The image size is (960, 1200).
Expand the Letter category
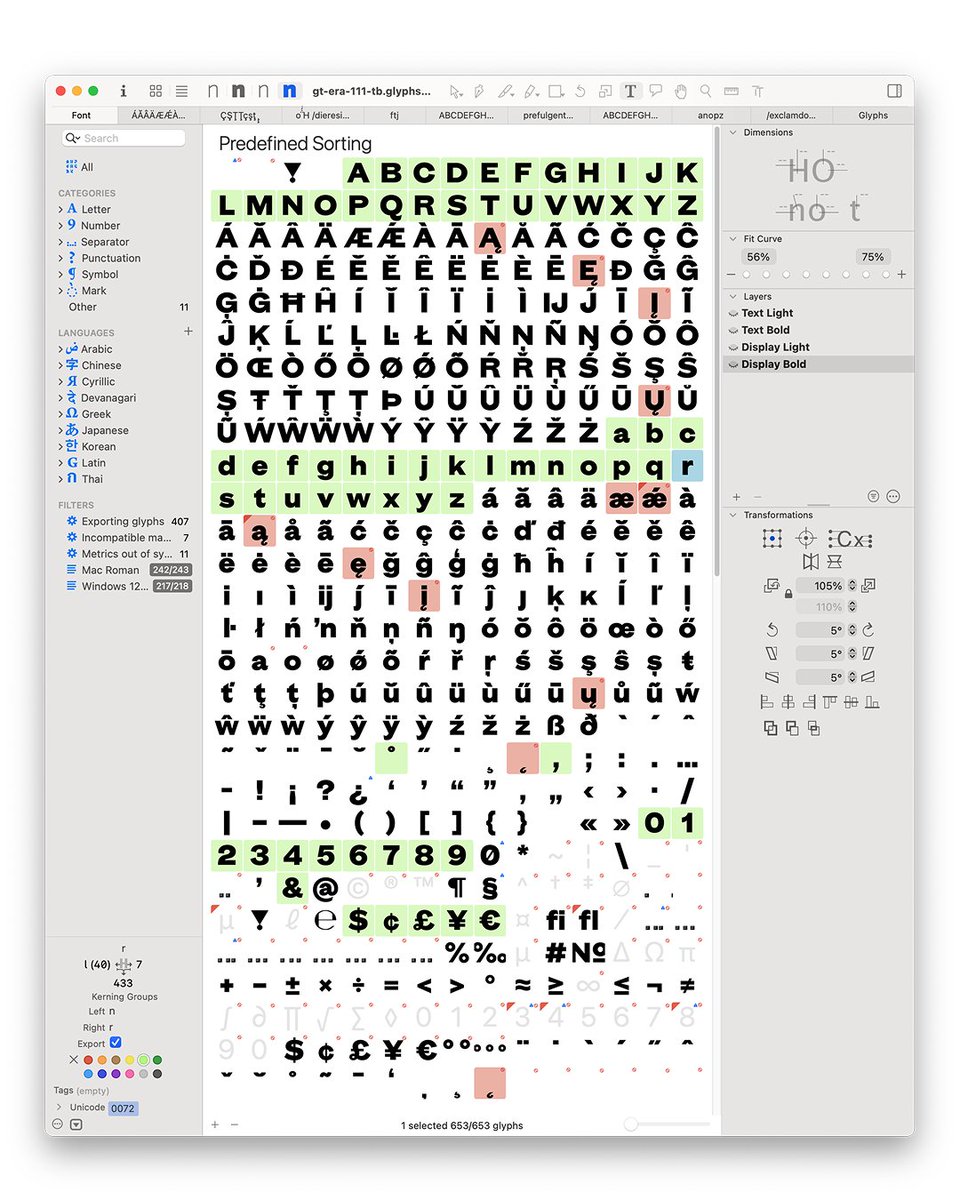(61, 209)
